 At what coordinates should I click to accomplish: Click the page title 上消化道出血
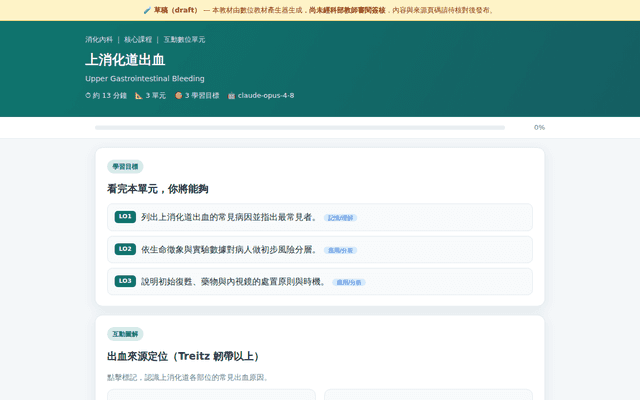pyautogui.click(x=125, y=60)
